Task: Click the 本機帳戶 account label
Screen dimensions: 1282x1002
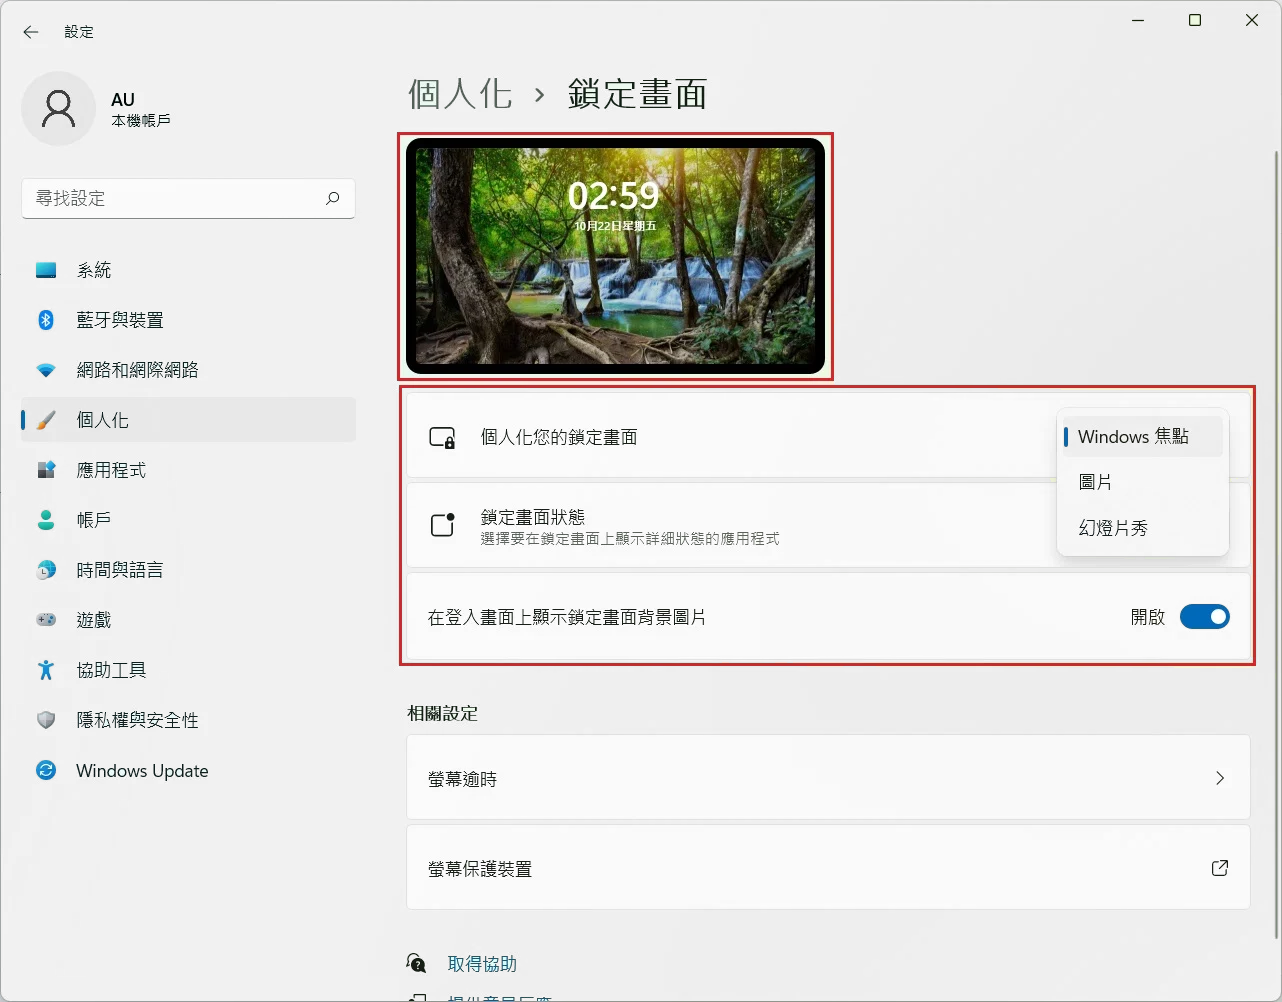Action: (141, 120)
